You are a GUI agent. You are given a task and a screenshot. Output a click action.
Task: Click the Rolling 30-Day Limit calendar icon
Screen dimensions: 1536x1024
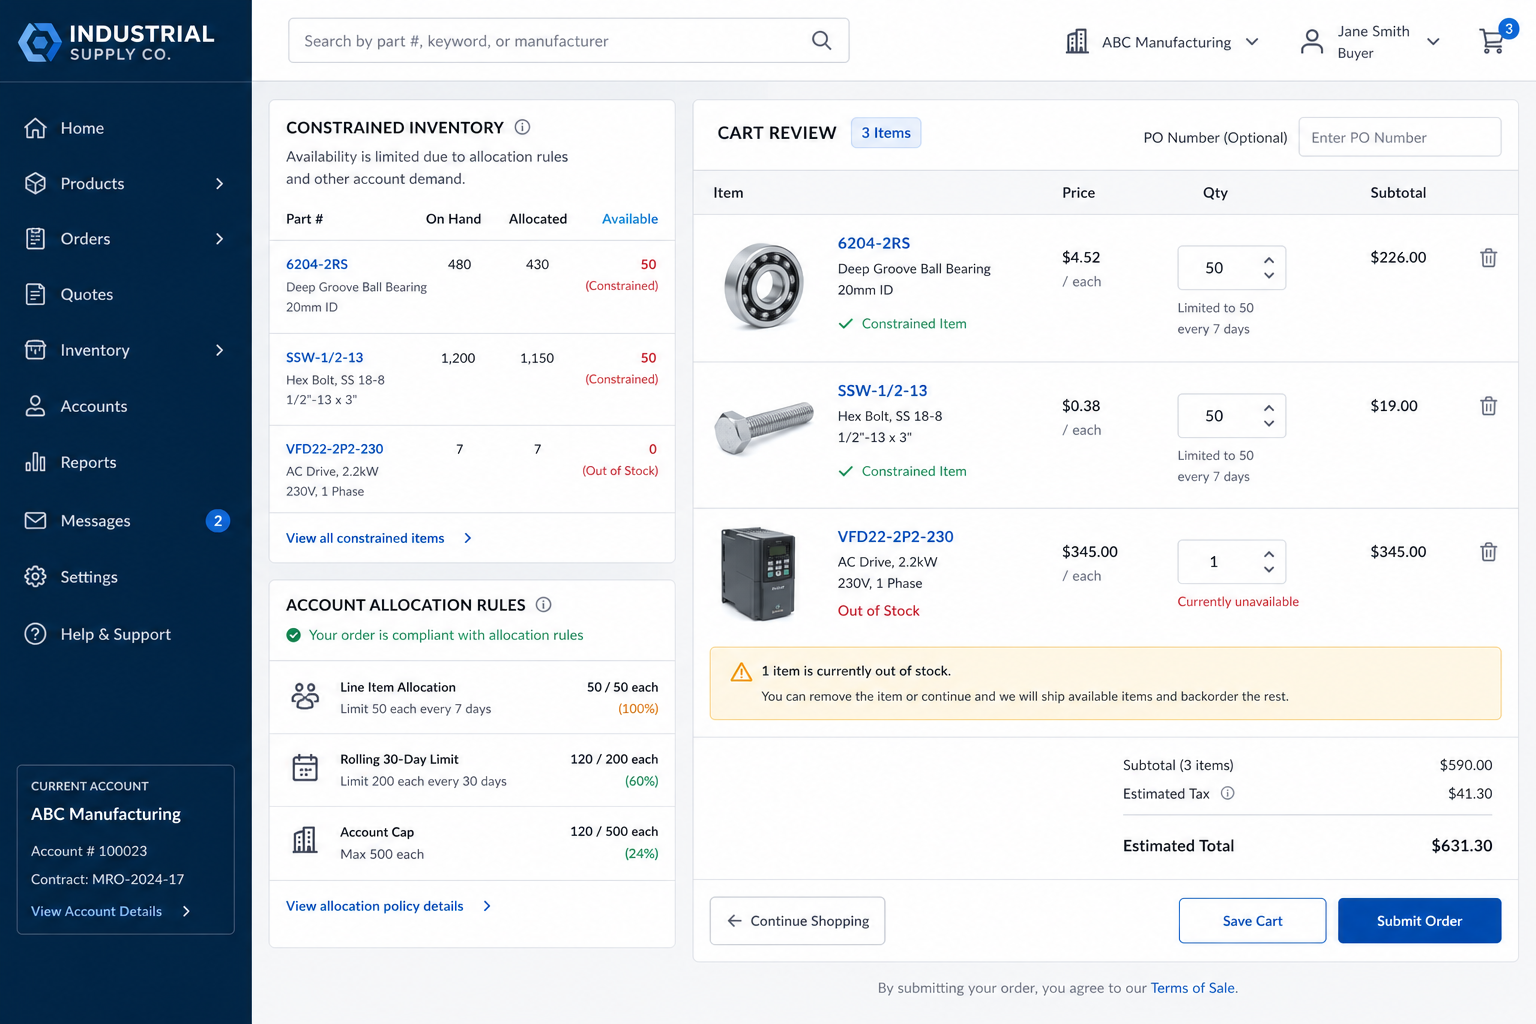pyautogui.click(x=305, y=768)
